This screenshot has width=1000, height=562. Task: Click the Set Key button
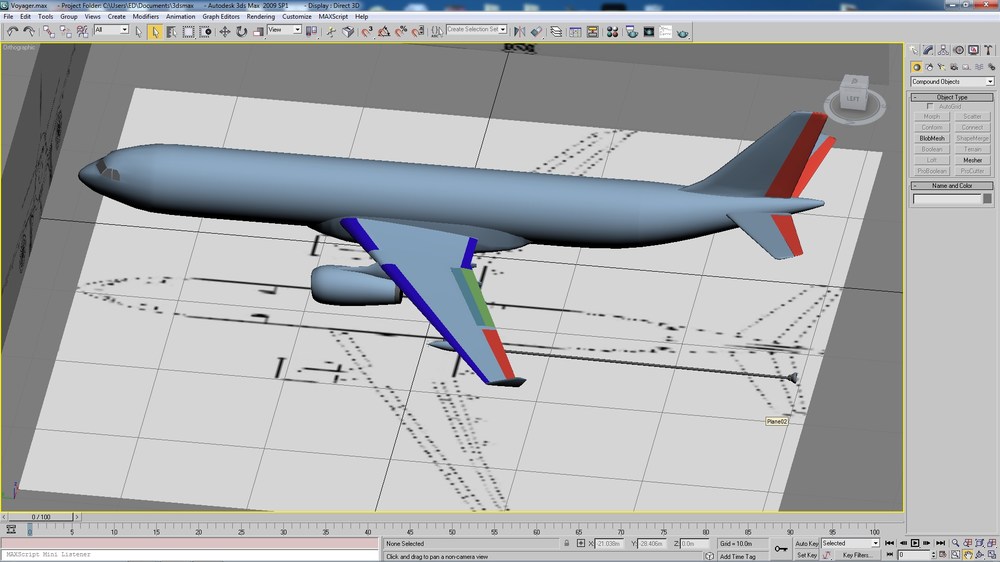[807, 555]
